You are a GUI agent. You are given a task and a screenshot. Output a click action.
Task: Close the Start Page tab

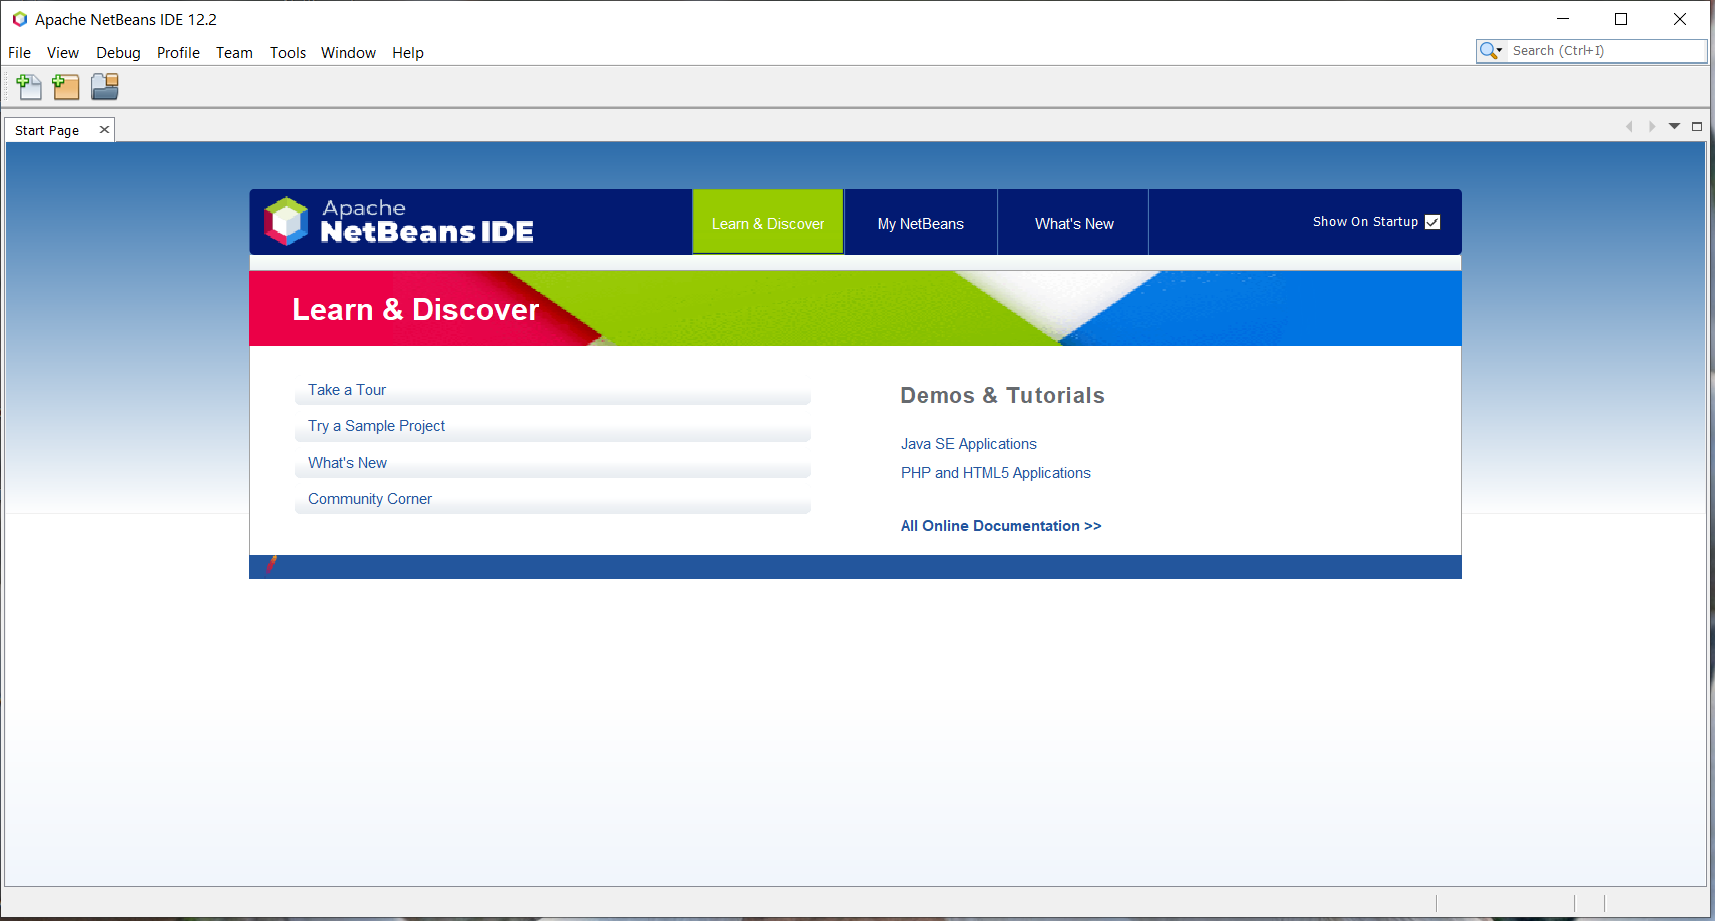coord(104,130)
